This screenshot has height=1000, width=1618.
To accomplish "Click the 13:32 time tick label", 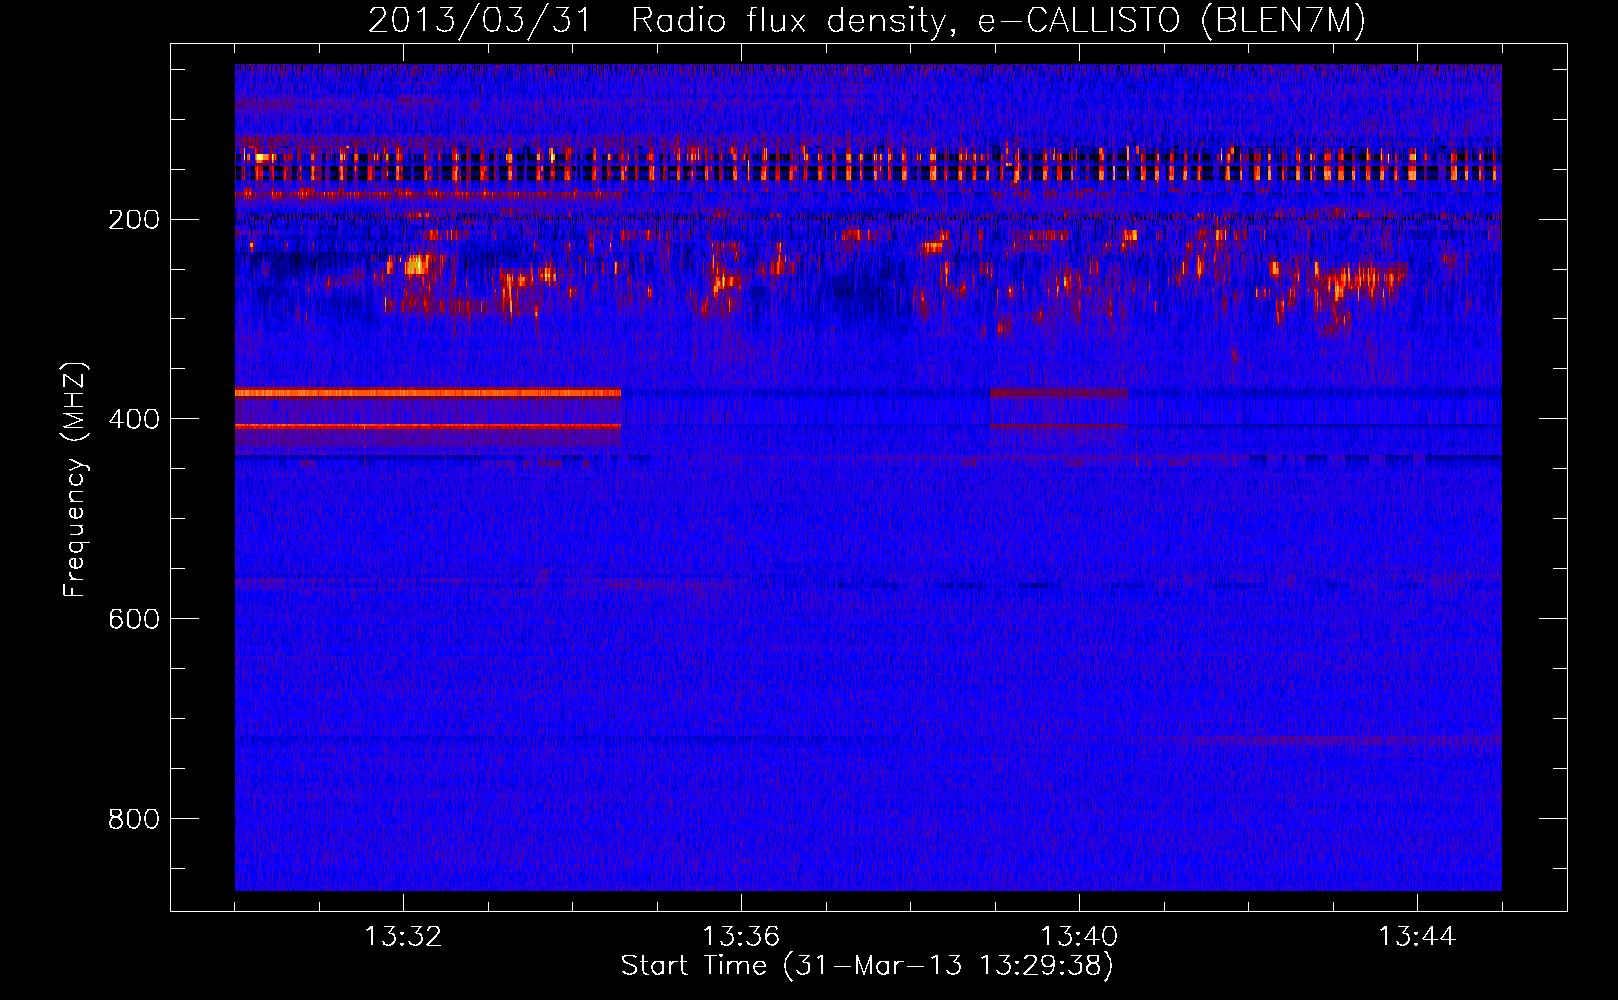I will click(x=403, y=937).
